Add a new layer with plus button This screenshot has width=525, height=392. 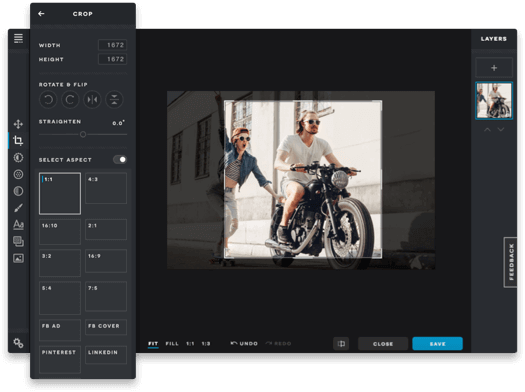click(494, 68)
